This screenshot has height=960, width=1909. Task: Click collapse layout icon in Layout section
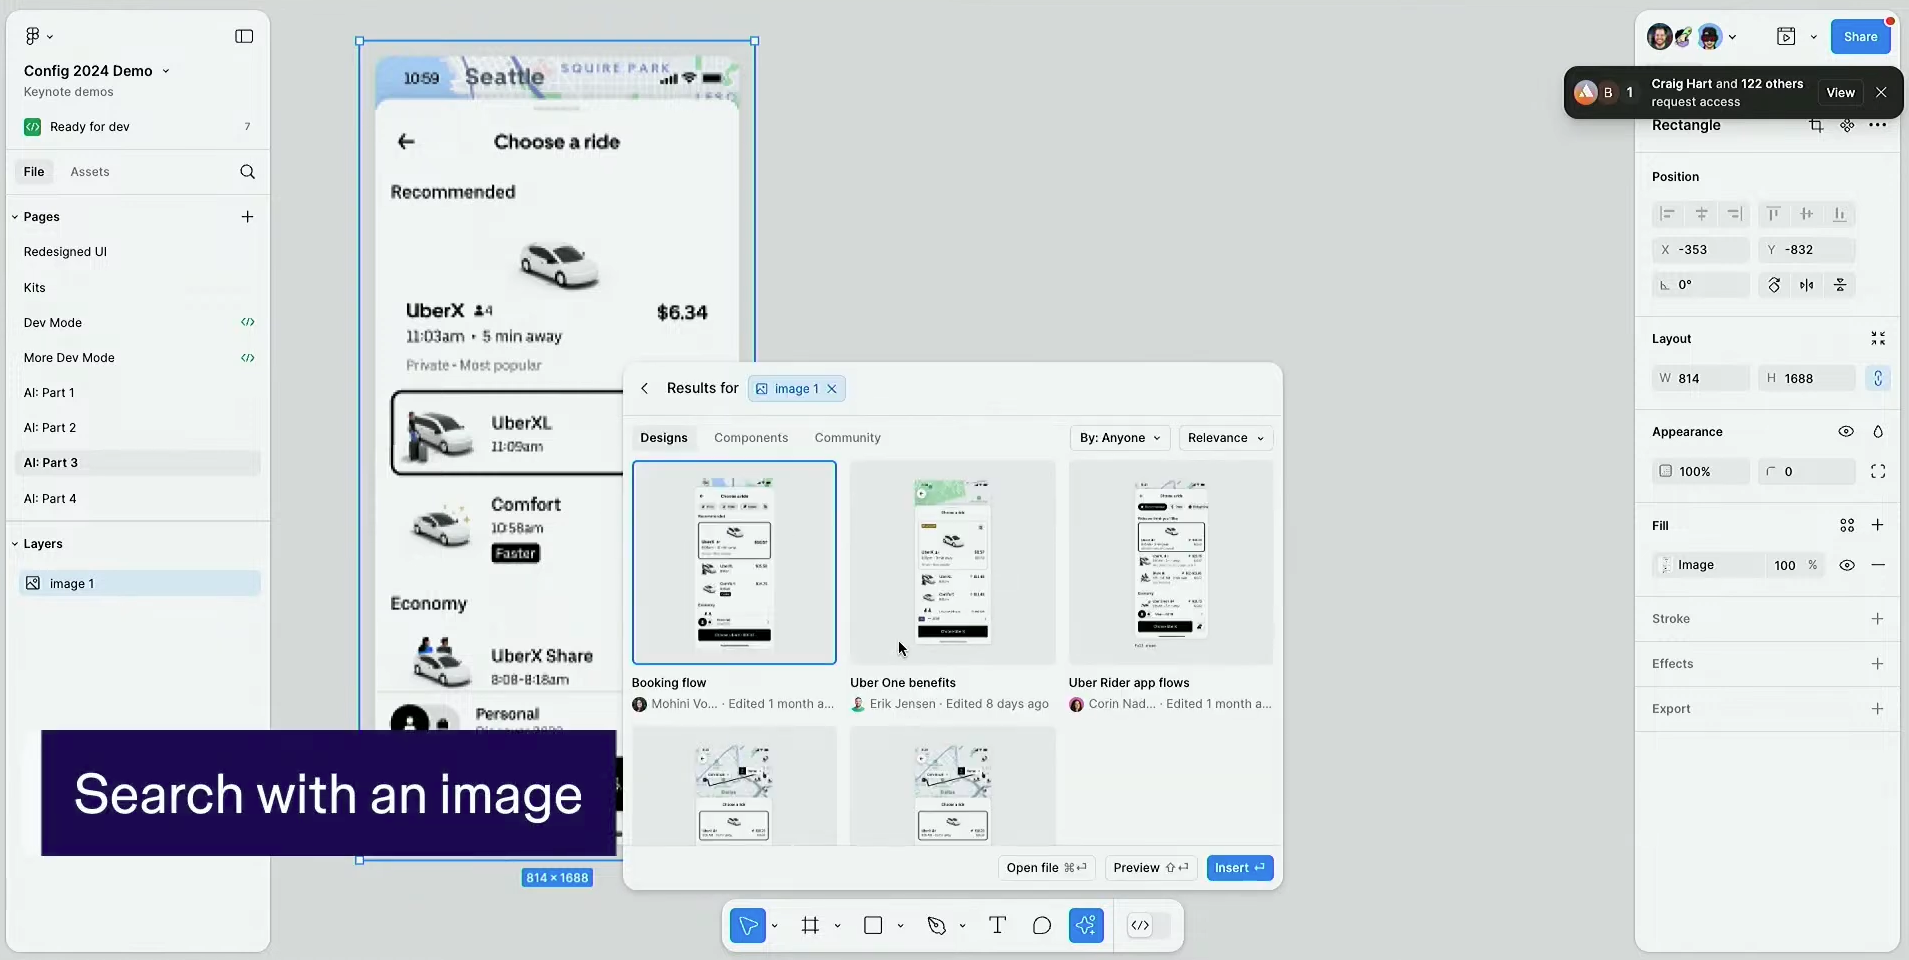(1878, 339)
